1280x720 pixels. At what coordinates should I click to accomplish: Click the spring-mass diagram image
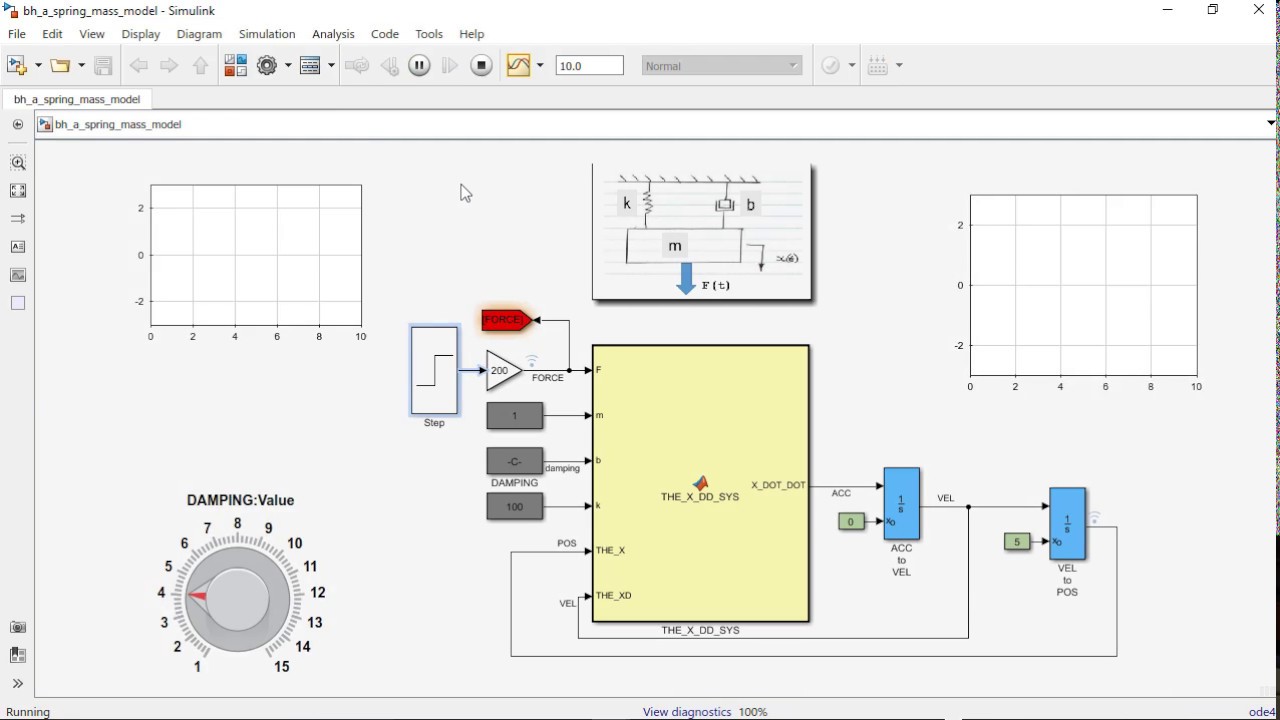click(702, 233)
